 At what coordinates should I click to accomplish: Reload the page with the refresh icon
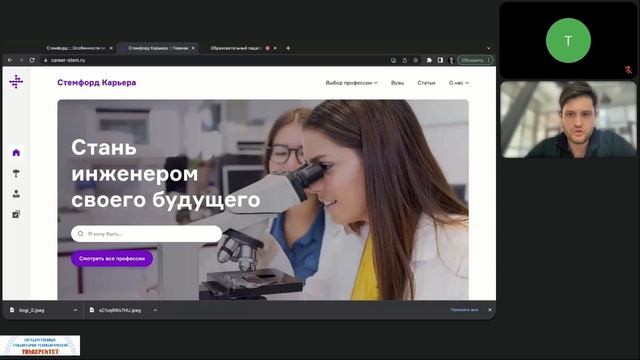(x=32, y=60)
